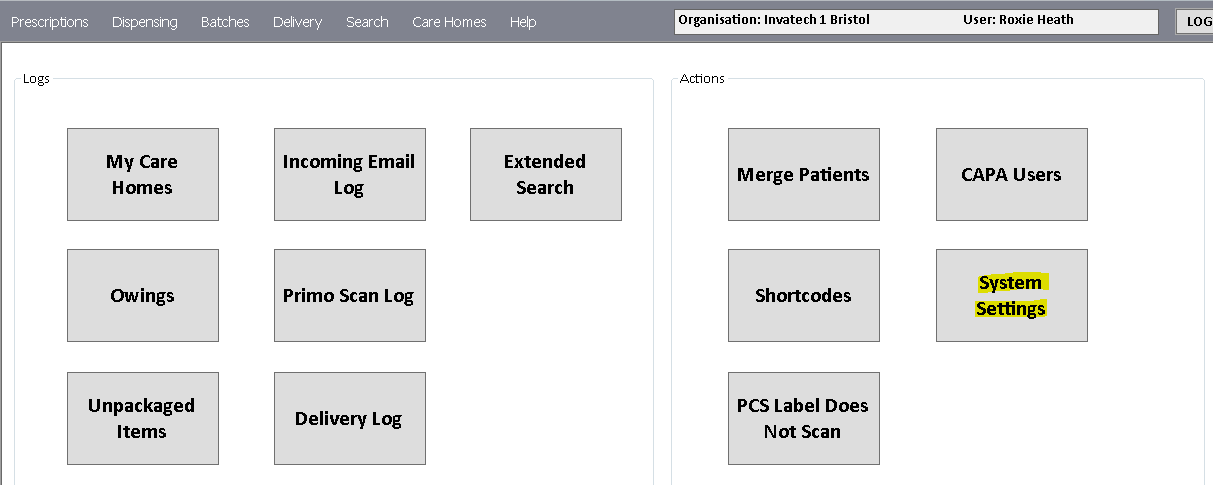Image resolution: width=1213 pixels, height=485 pixels.
Task: Open the Delivery menu
Action: point(297,22)
